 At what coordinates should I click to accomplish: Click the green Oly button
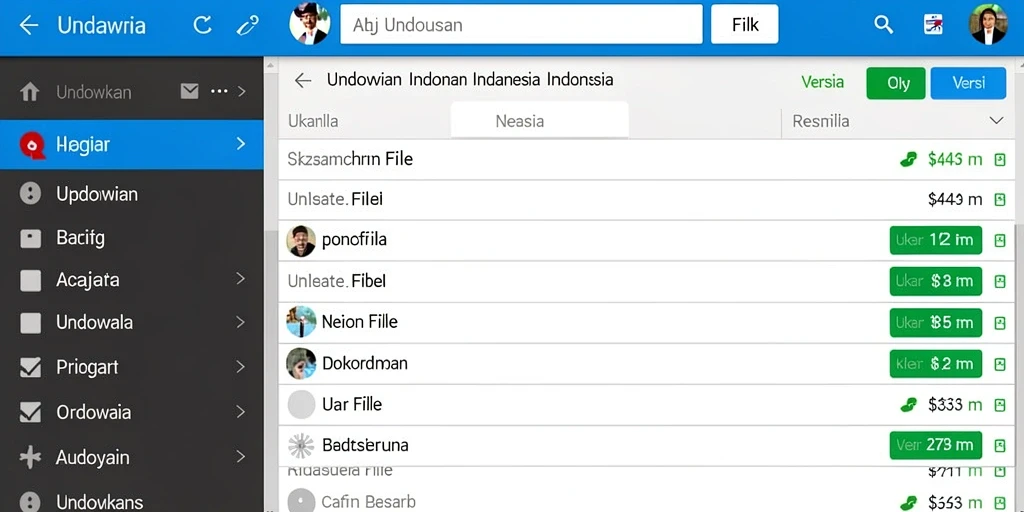click(896, 84)
